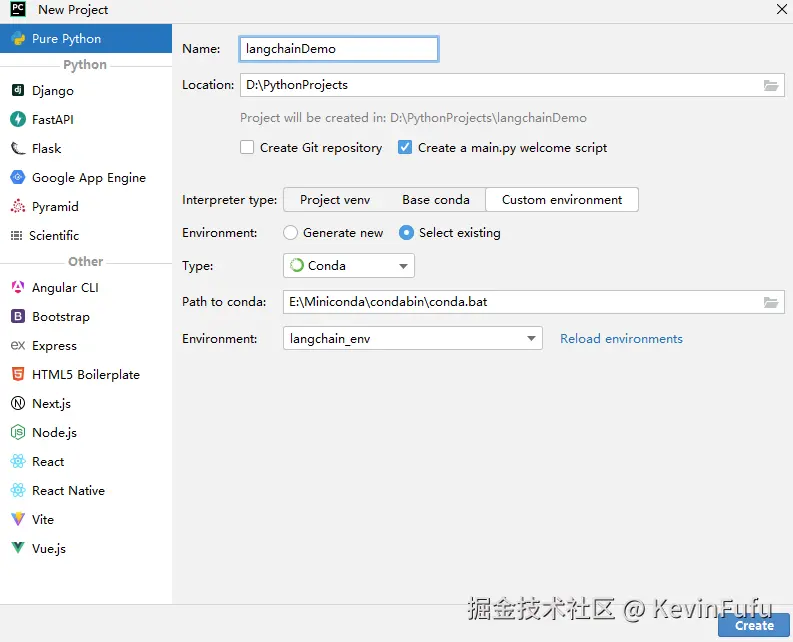Click the React Native atom icon
The width and height of the screenshot is (793, 642).
click(18, 490)
